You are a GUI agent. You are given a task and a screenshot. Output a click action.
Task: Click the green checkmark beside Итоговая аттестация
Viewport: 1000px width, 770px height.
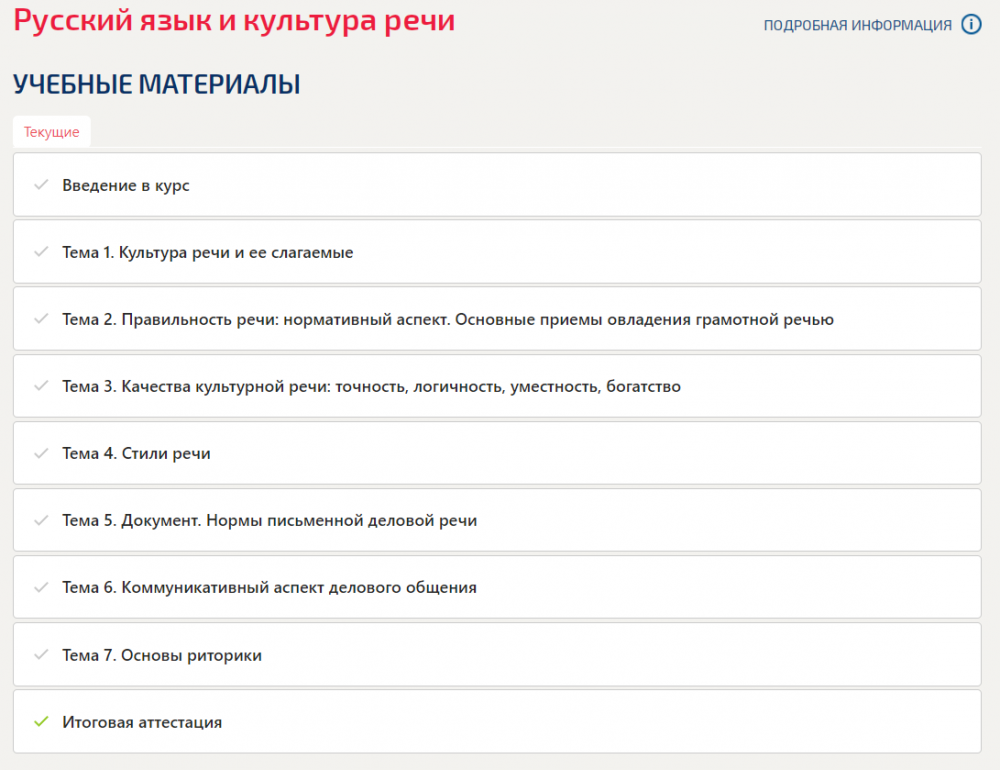point(41,722)
